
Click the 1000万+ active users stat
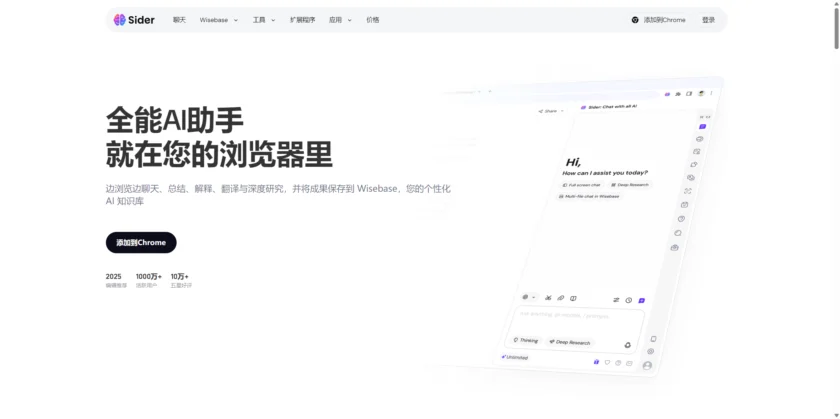(148, 281)
